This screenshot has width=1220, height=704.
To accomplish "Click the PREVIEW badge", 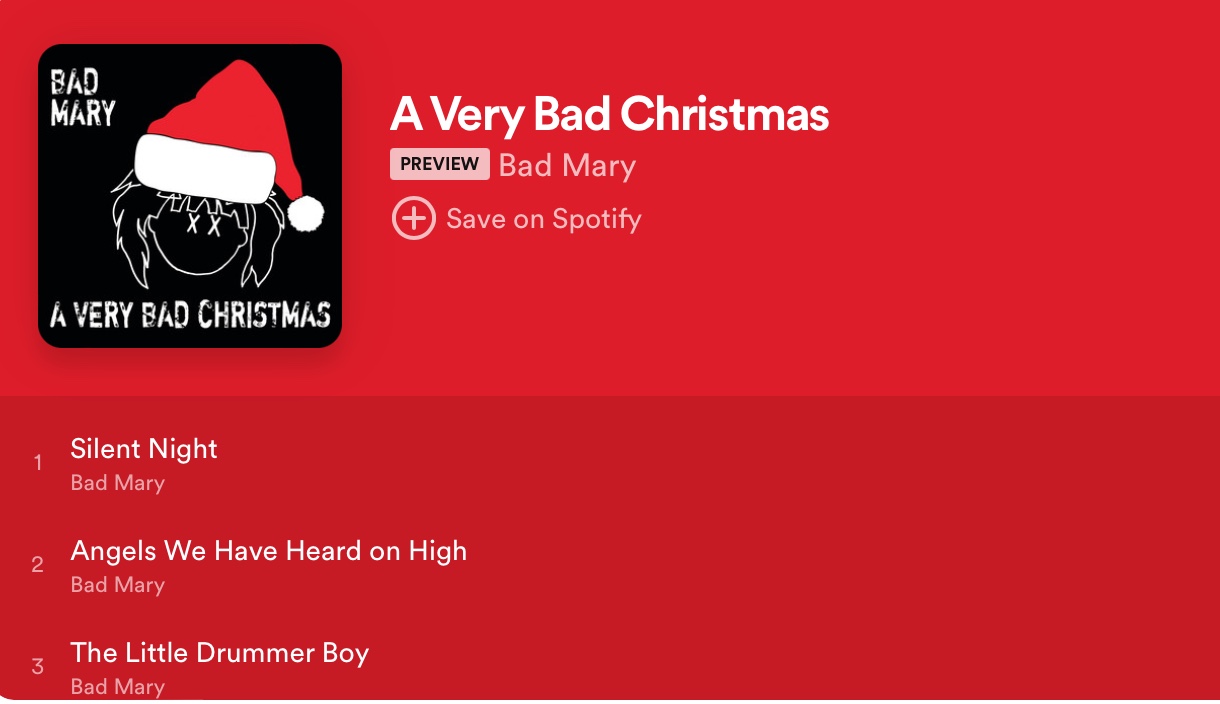I will tap(440, 164).
